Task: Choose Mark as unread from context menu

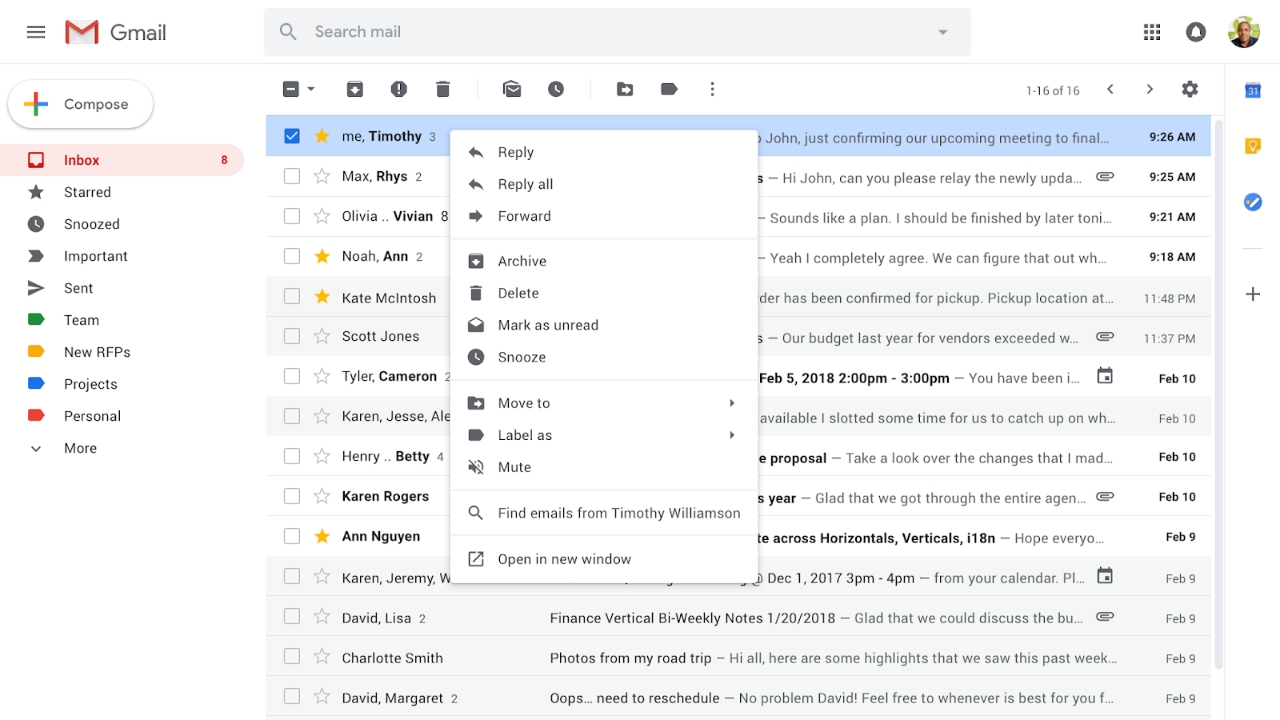Action: point(548,325)
